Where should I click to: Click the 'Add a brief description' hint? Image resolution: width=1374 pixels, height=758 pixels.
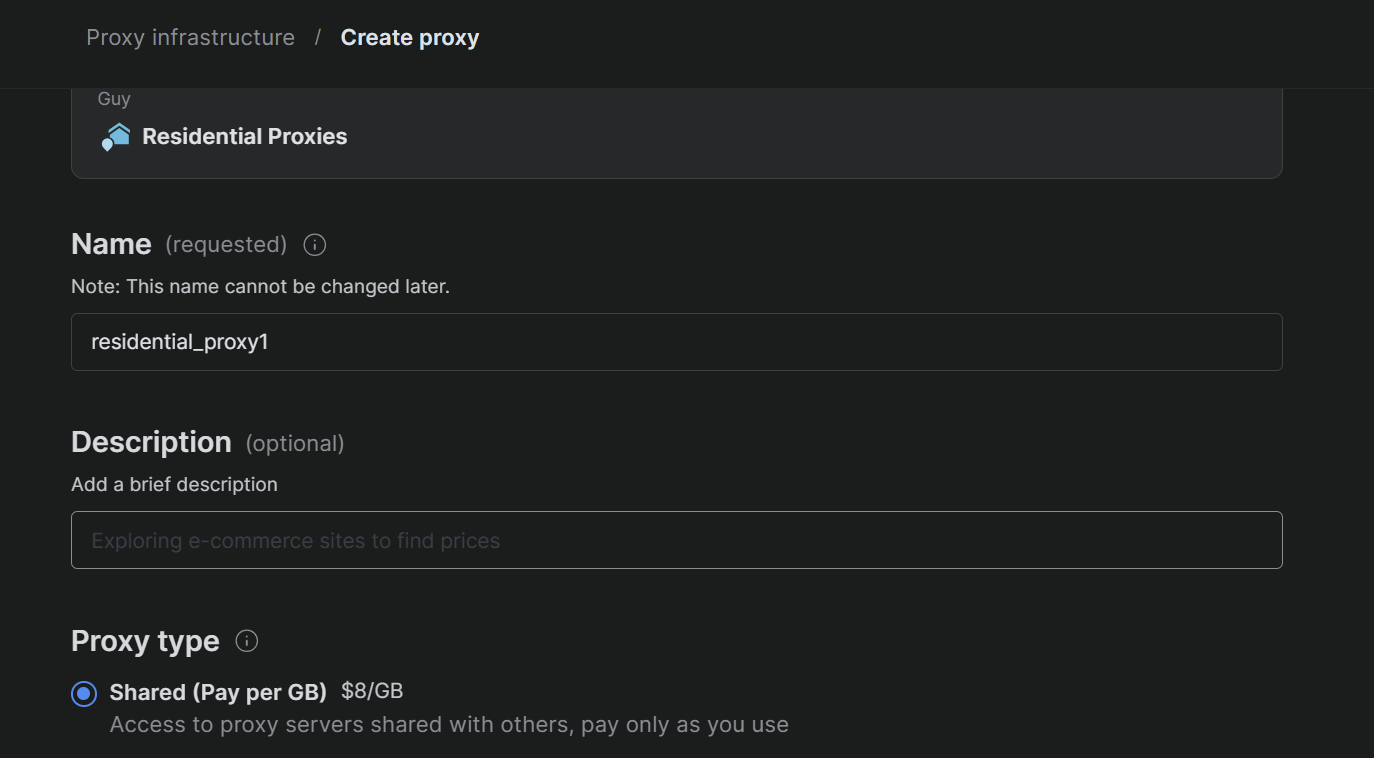tap(174, 485)
